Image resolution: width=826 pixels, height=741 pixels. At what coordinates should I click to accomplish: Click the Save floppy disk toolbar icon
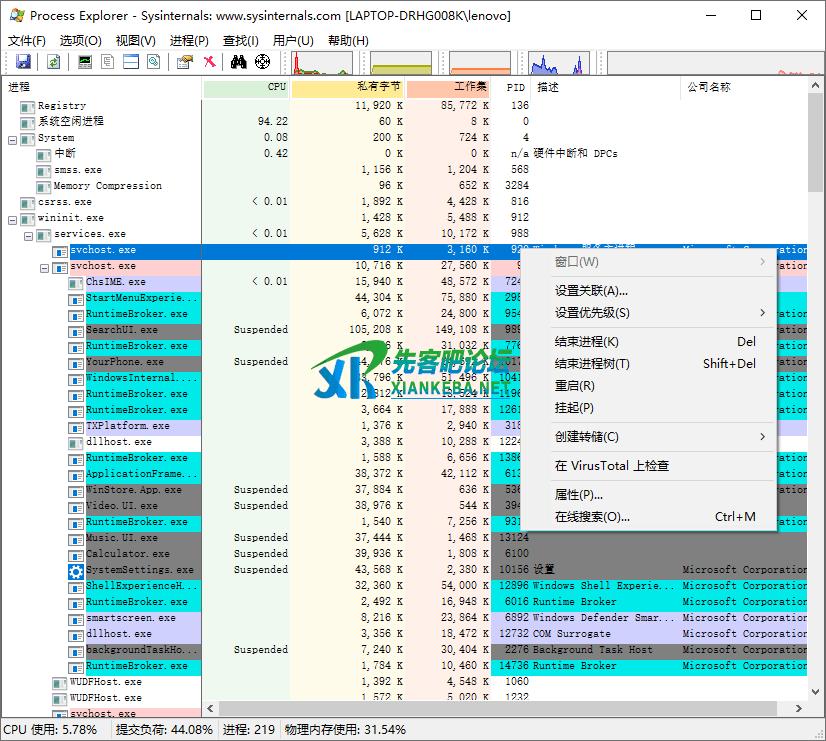tap(23, 62)
